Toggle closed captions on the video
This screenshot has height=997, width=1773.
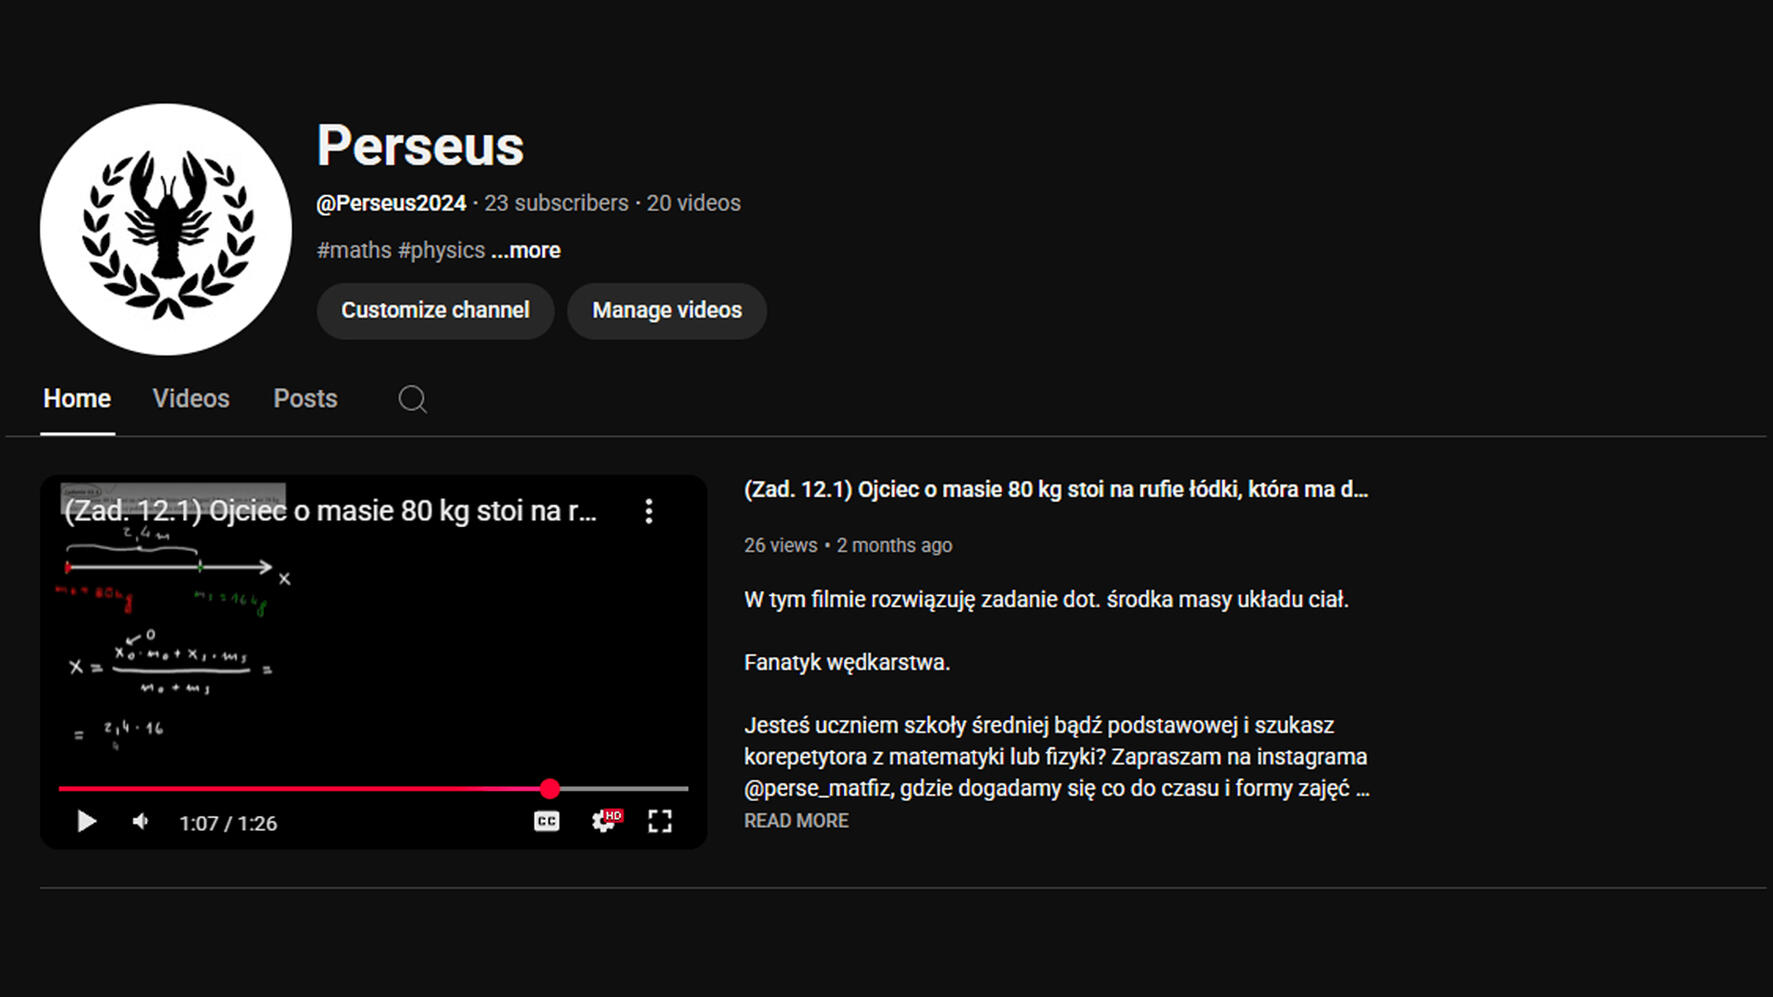[x=546, y=822]
